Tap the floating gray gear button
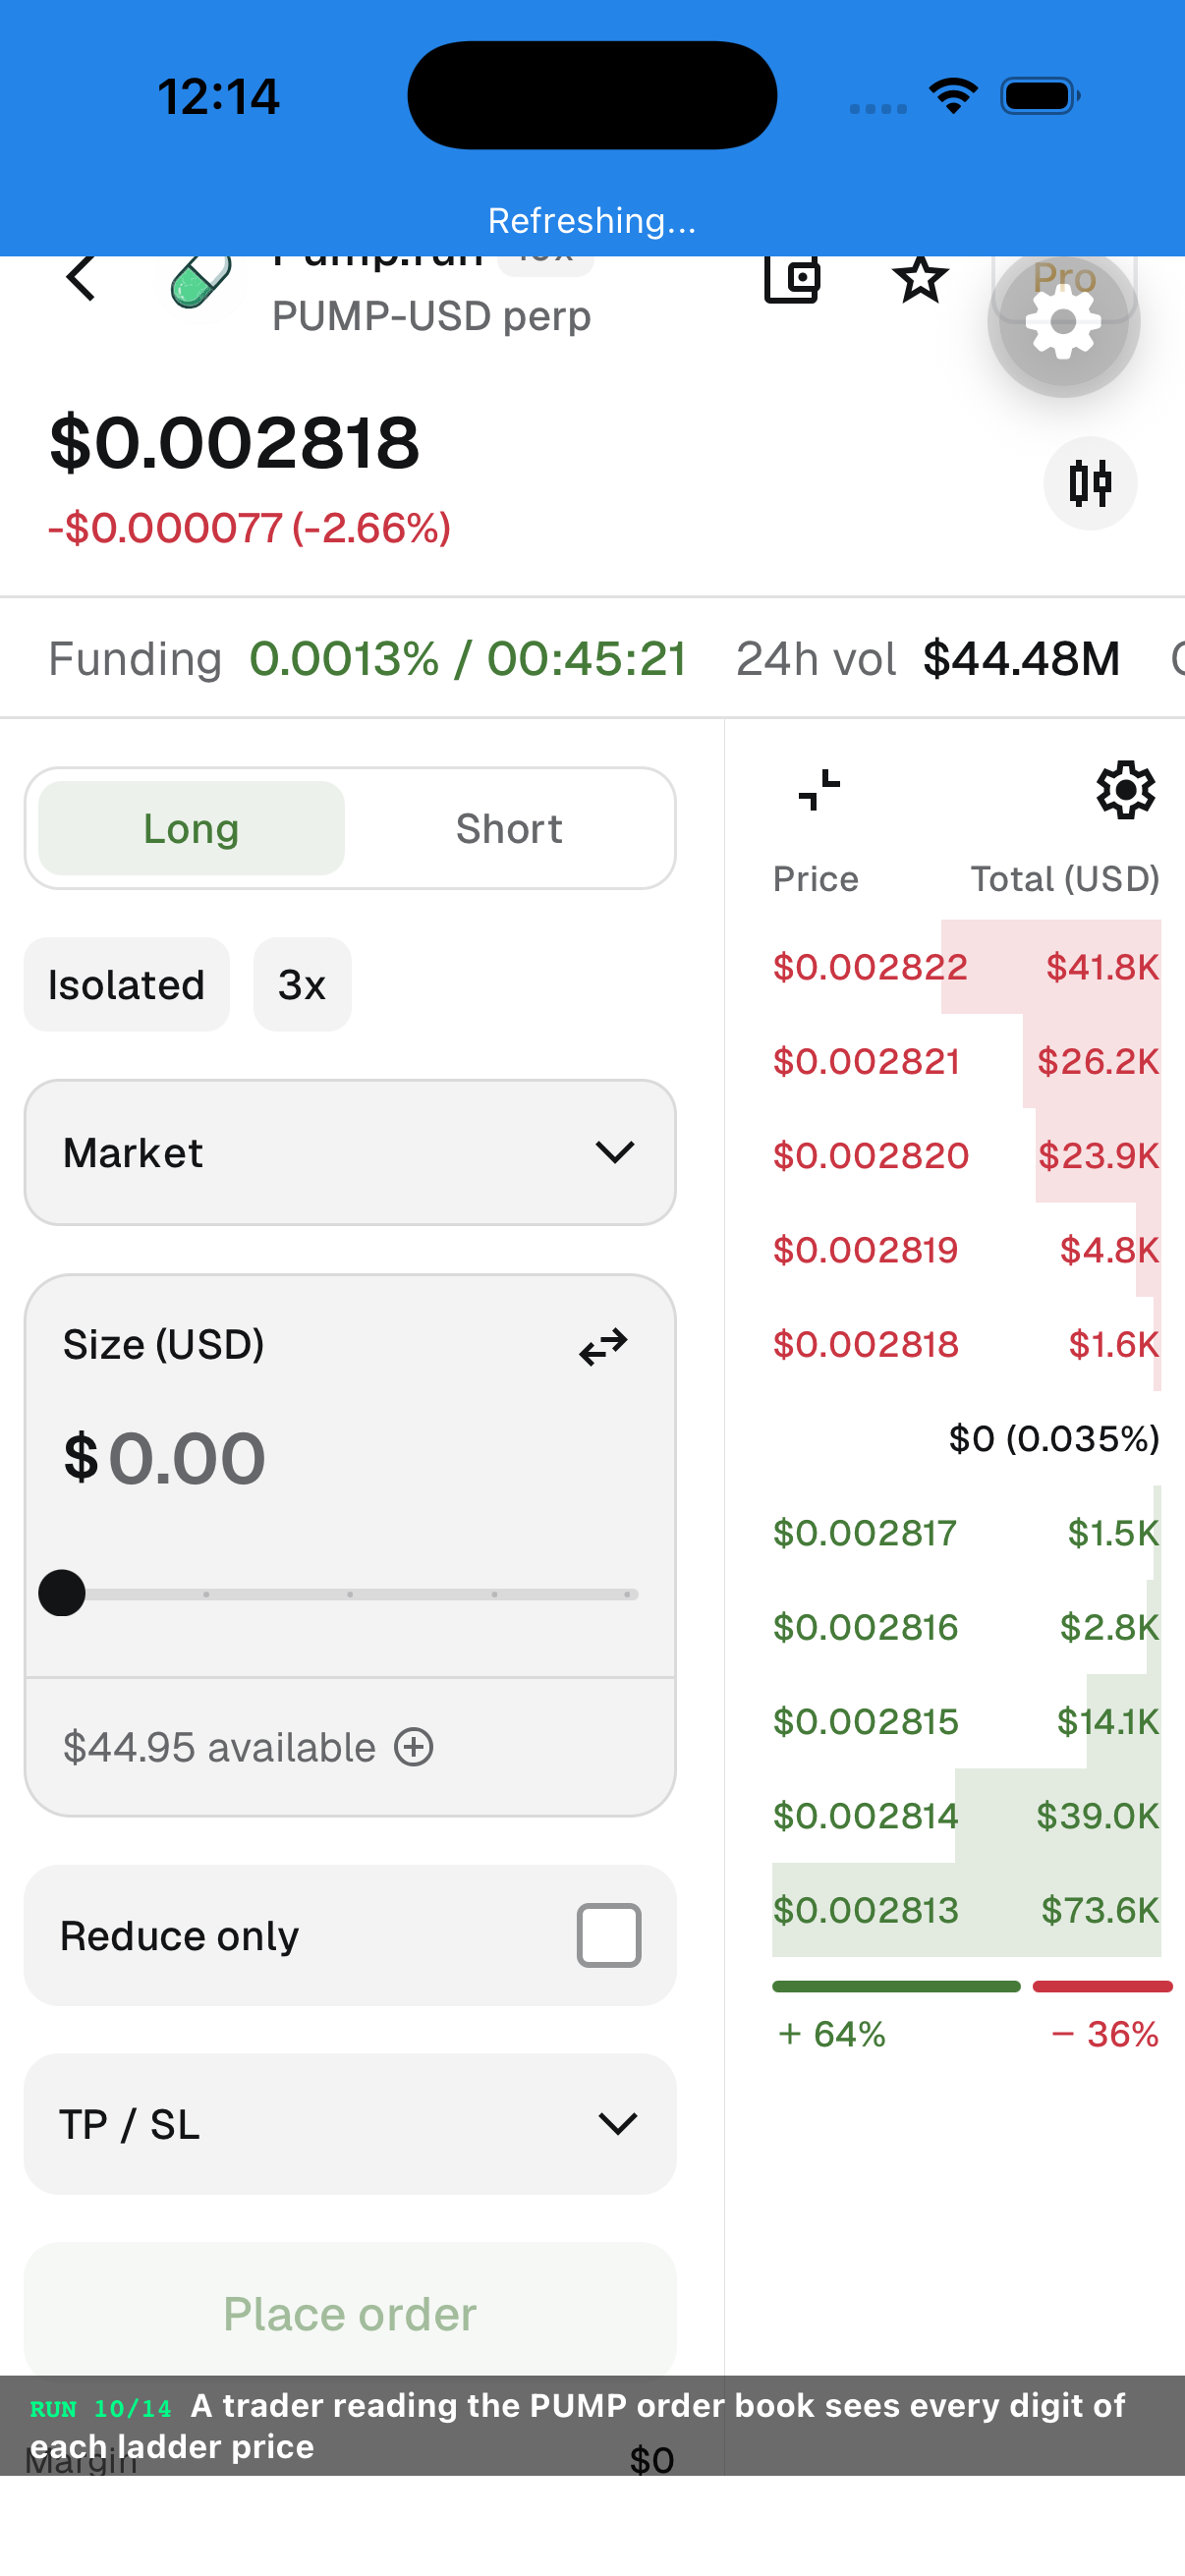Image resolution: width=1185 pixels, height=2576 pixels. [x=1064, y=321]
